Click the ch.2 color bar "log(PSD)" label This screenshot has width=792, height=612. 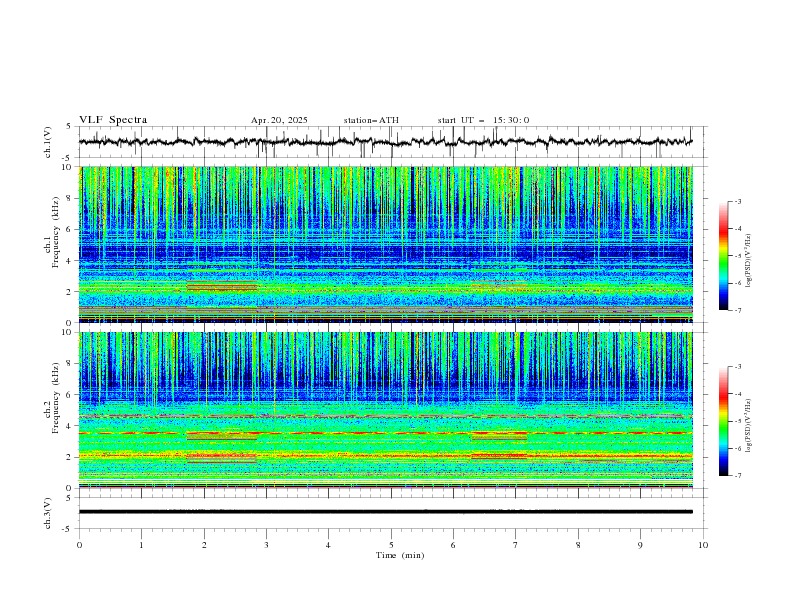[748, 425]
